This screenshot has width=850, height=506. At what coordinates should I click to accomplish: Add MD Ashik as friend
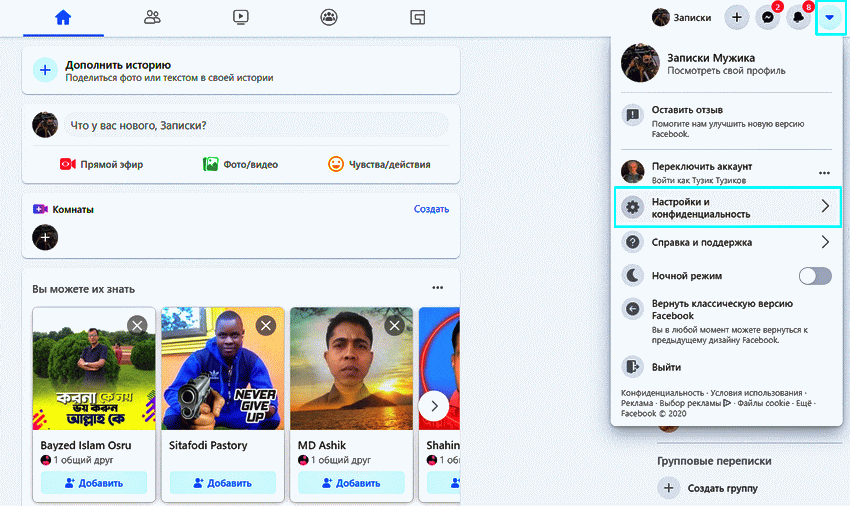pyautogui.click(x=351, y=483)
